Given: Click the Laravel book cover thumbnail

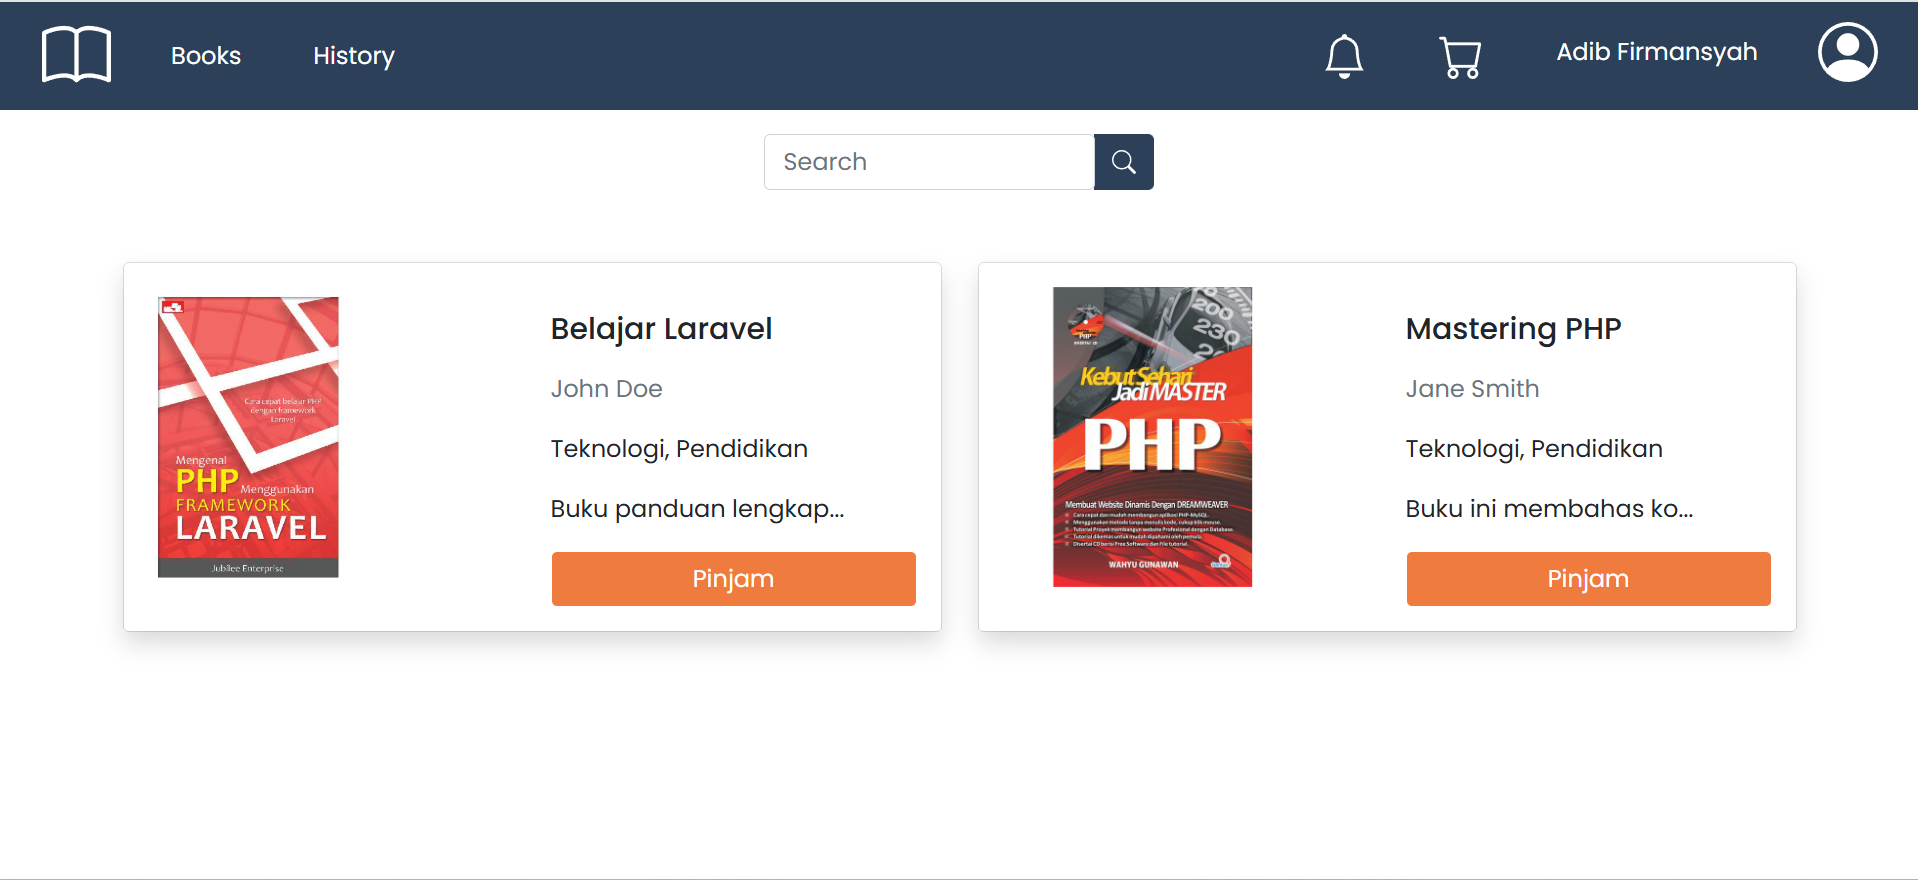Looking at the screenshot, I should tap(247, 437).
